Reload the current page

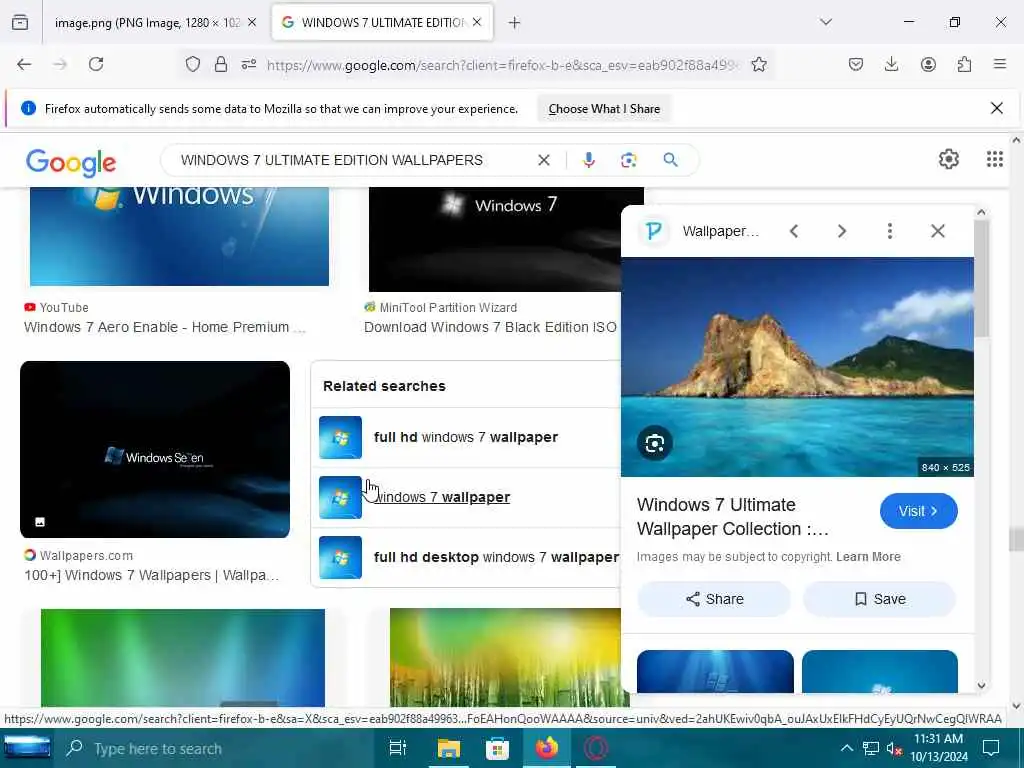96,64
